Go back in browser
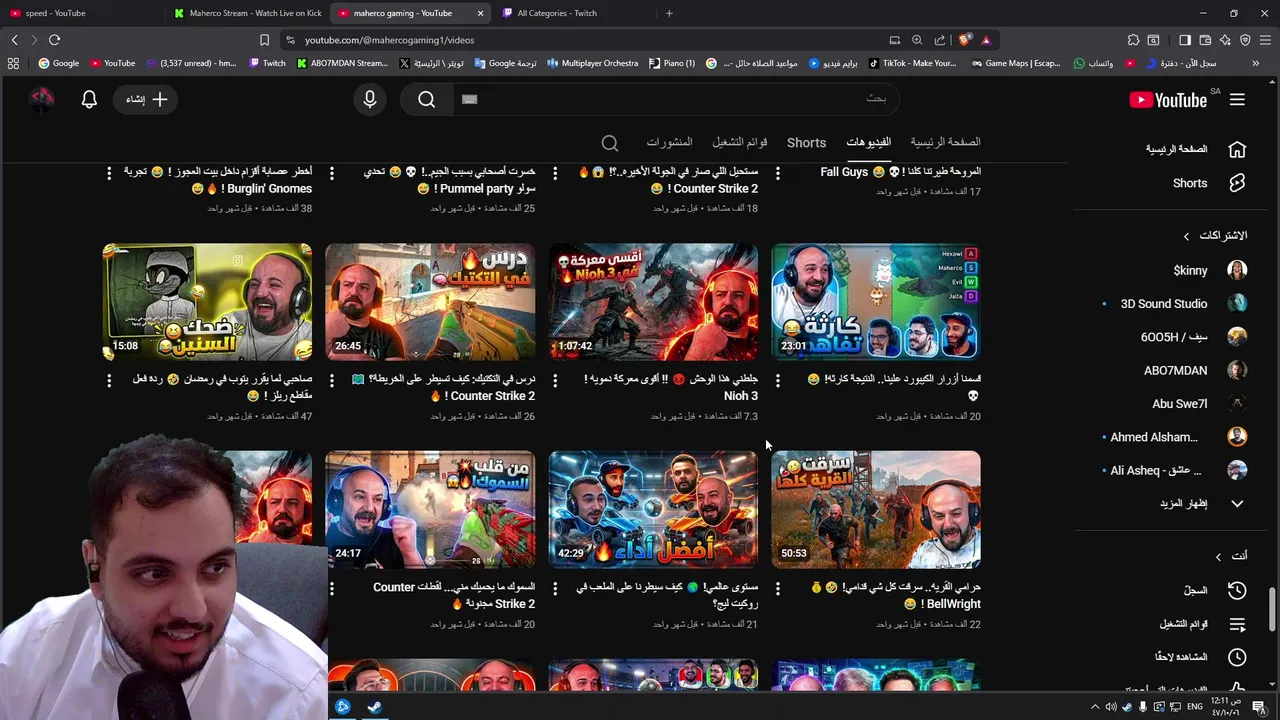The image size is (1280, 720). pos(14,40)
